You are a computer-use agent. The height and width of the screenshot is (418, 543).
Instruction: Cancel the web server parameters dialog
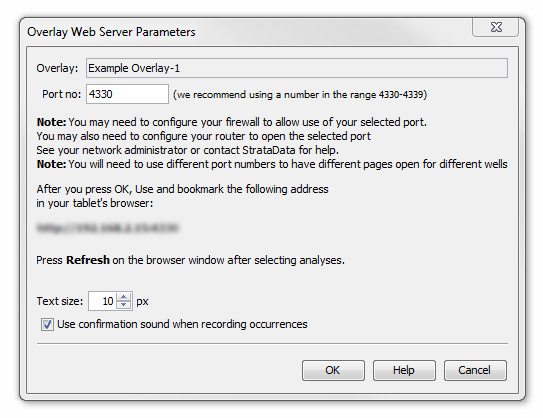475,370
